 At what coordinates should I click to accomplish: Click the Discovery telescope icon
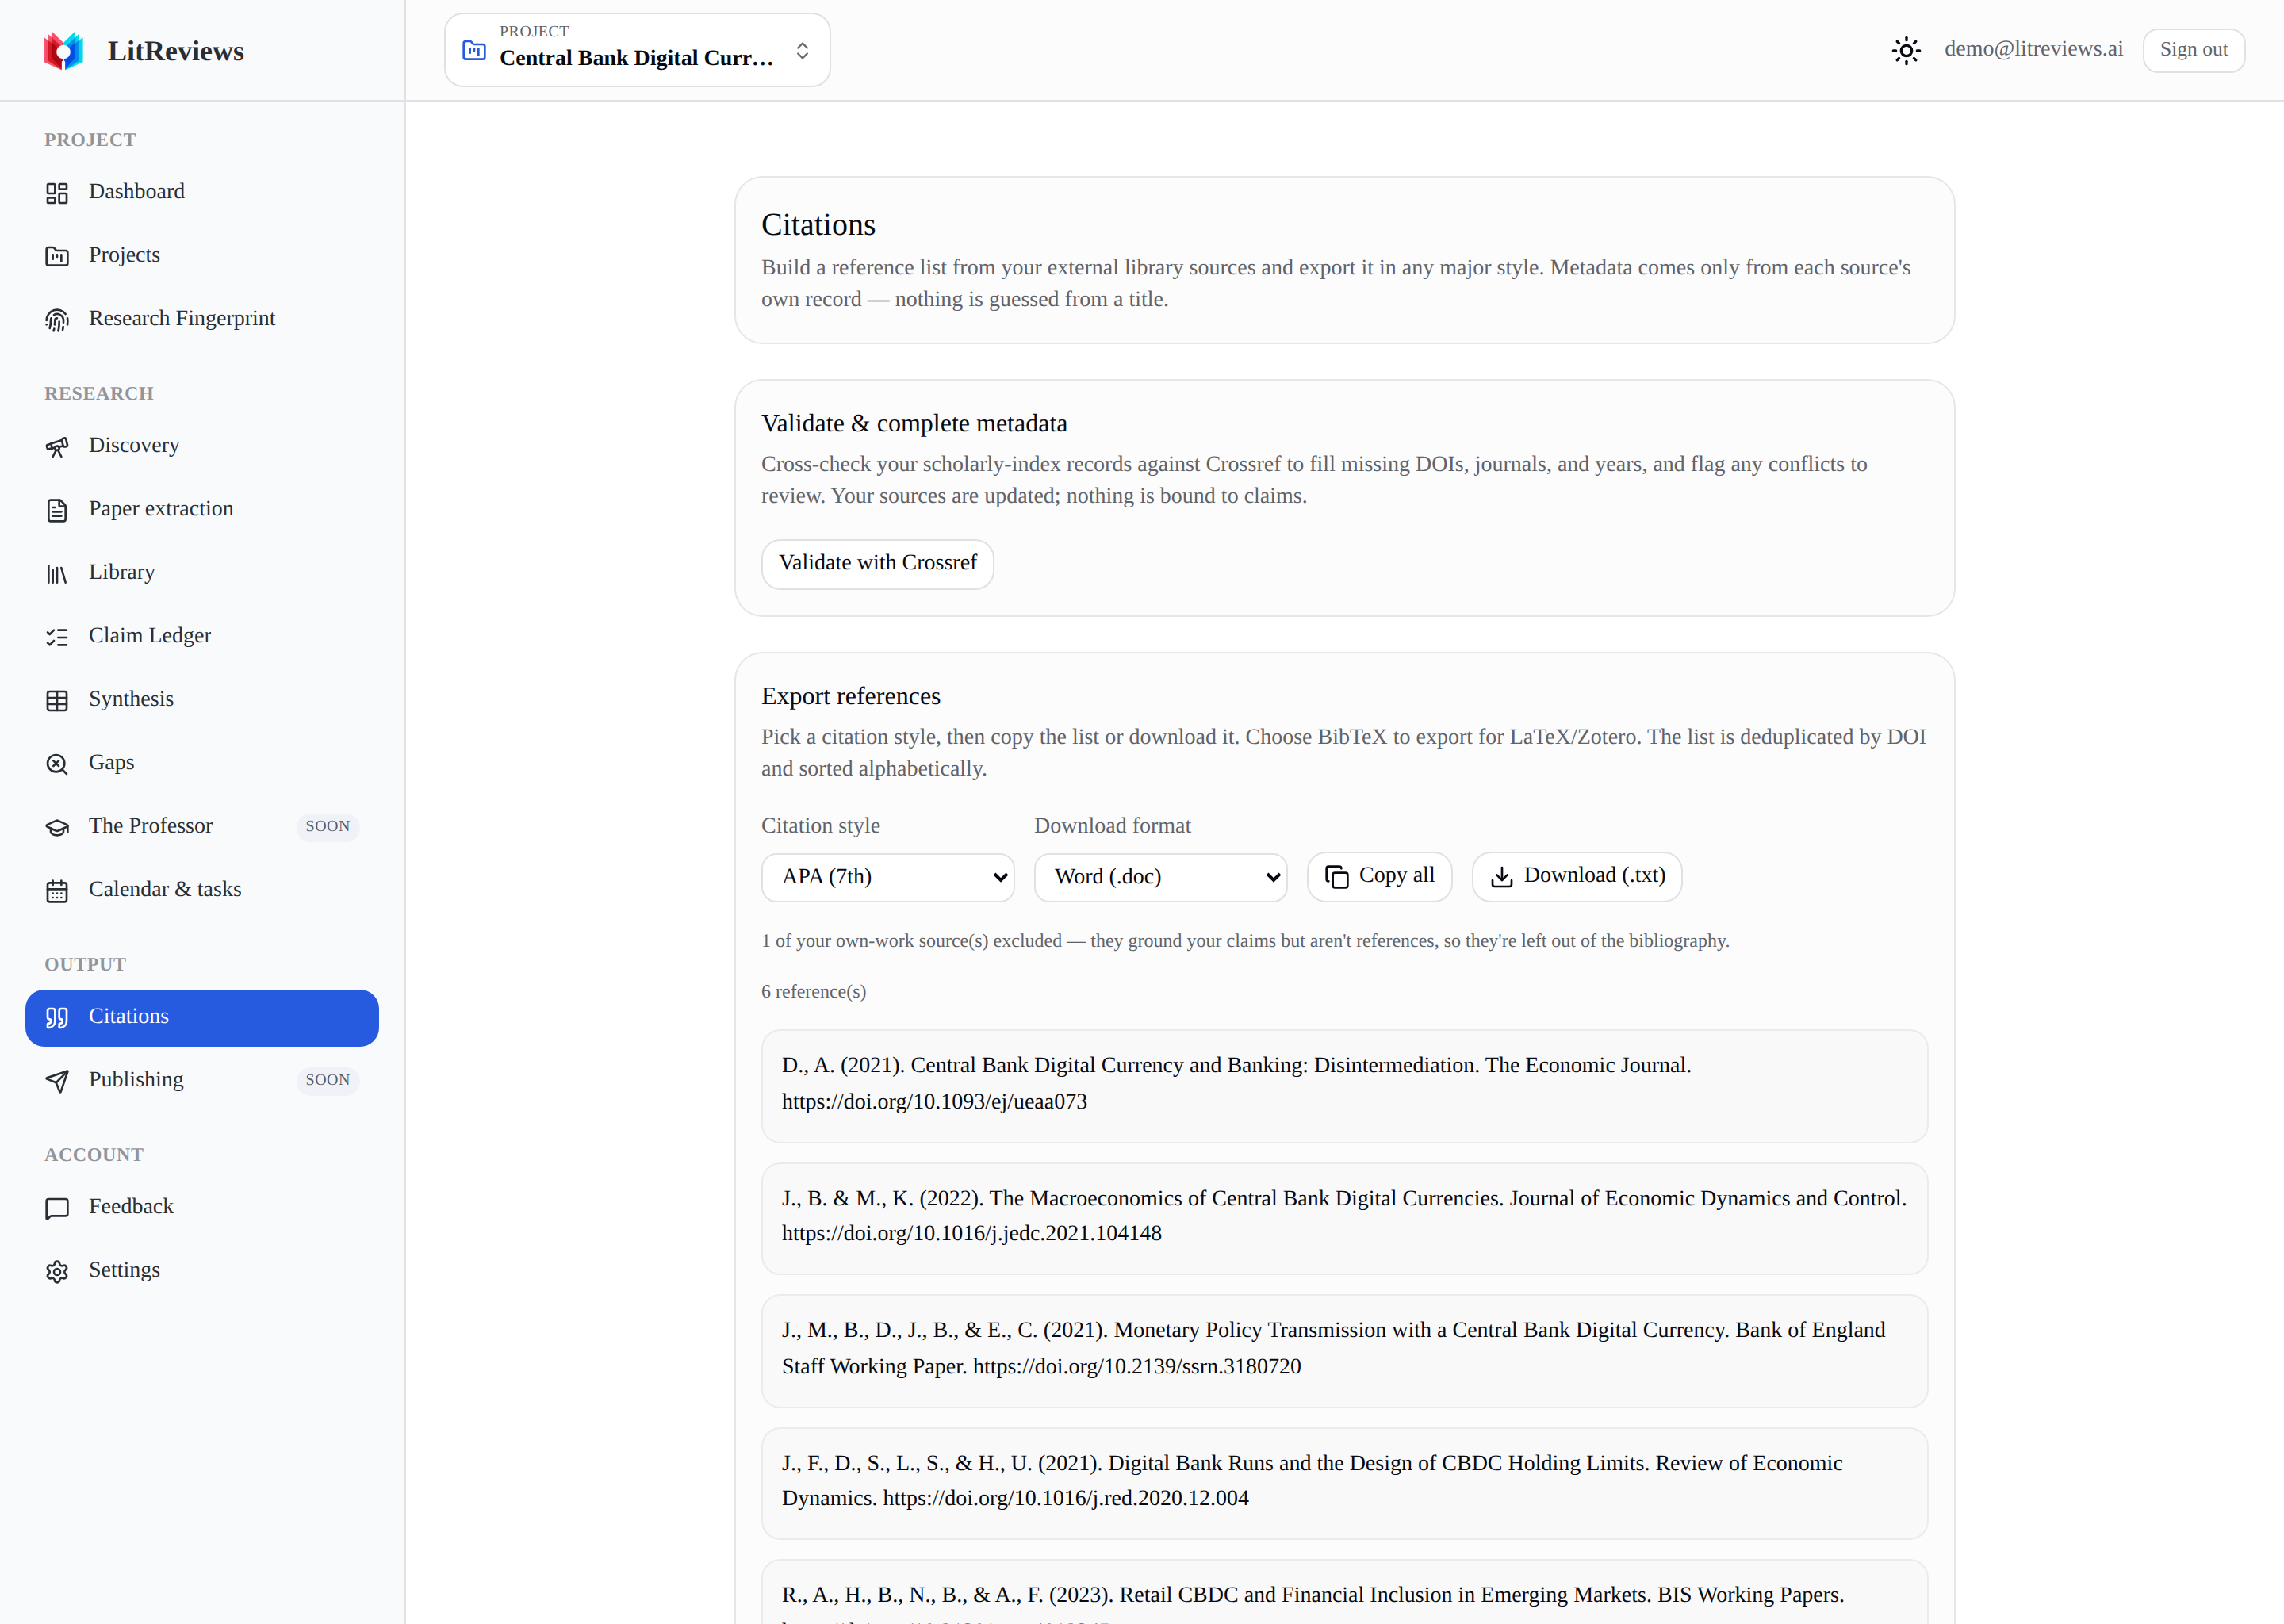pyautogui.click(x=57, y=447)
